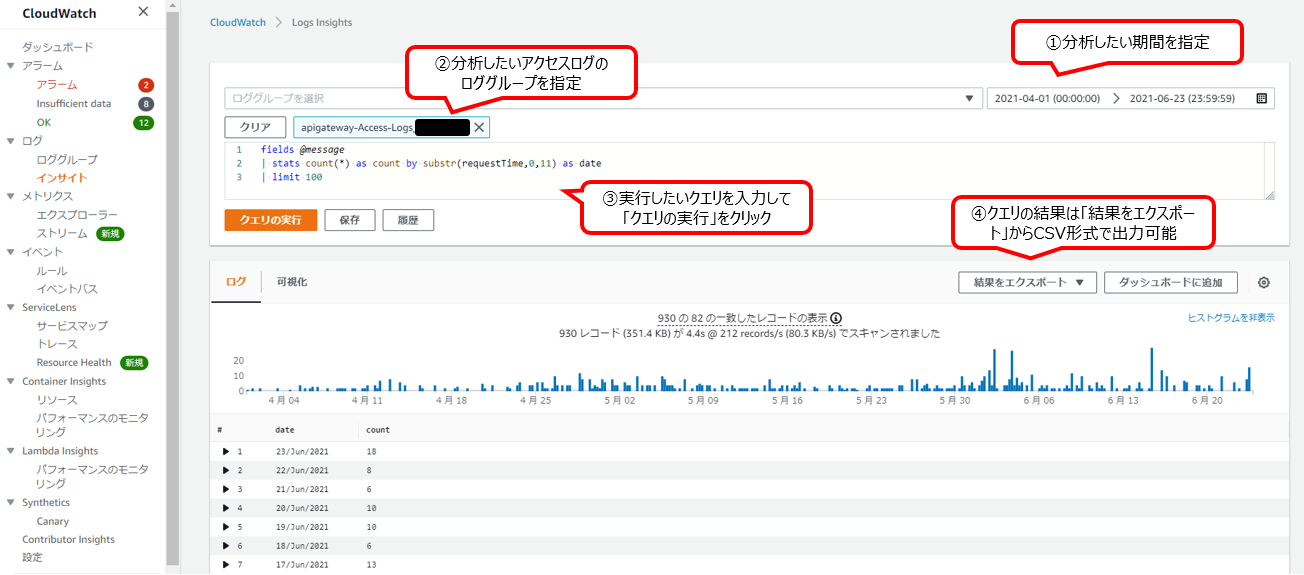Expand result row 5 for 19/Jun/2021
This screenshot has height=575, width=1304.
[x=226, y=527]
